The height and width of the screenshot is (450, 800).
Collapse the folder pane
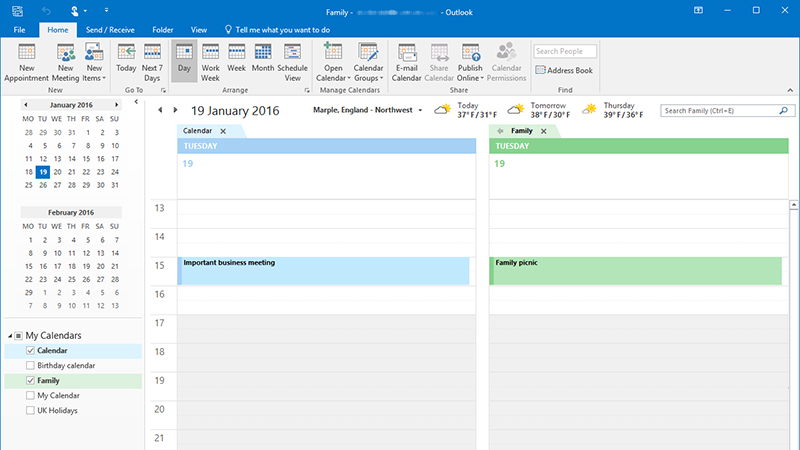point(136,102)
